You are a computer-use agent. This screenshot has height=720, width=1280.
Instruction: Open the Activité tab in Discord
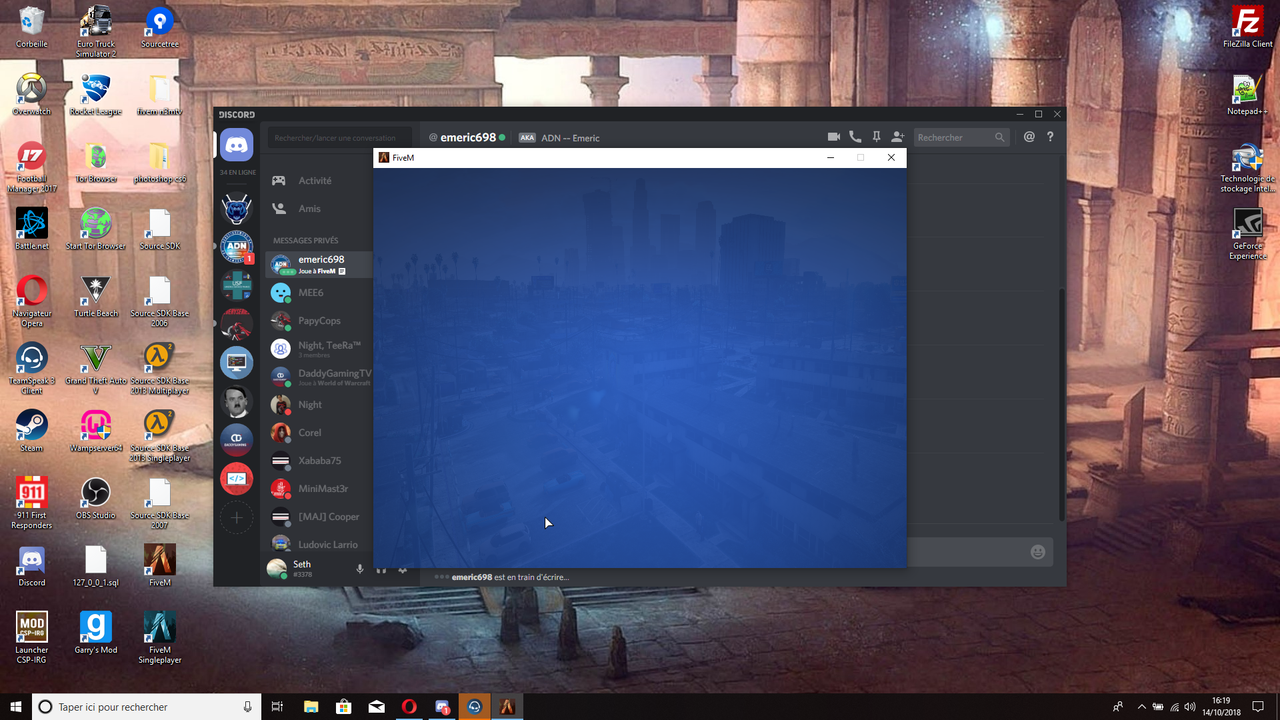click(x=316, y=181)
